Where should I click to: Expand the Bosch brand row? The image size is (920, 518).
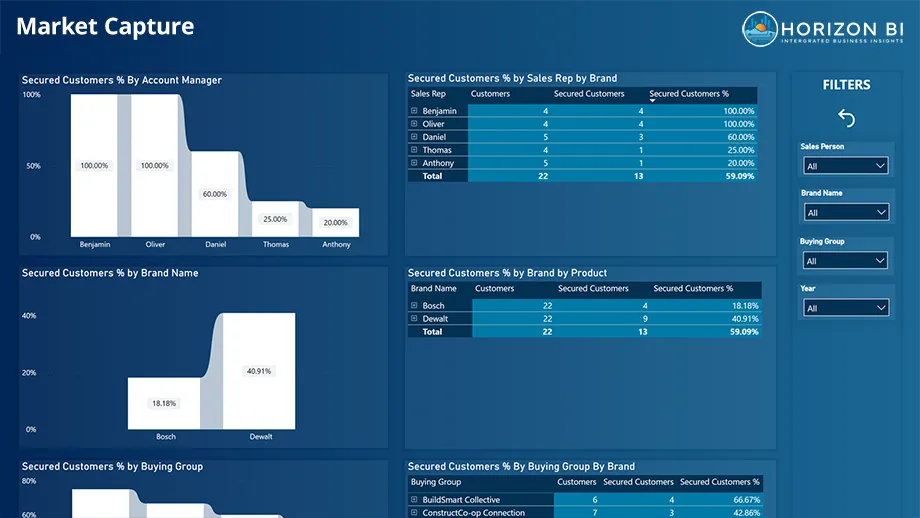pyautogui.click(x=414, y=305)
